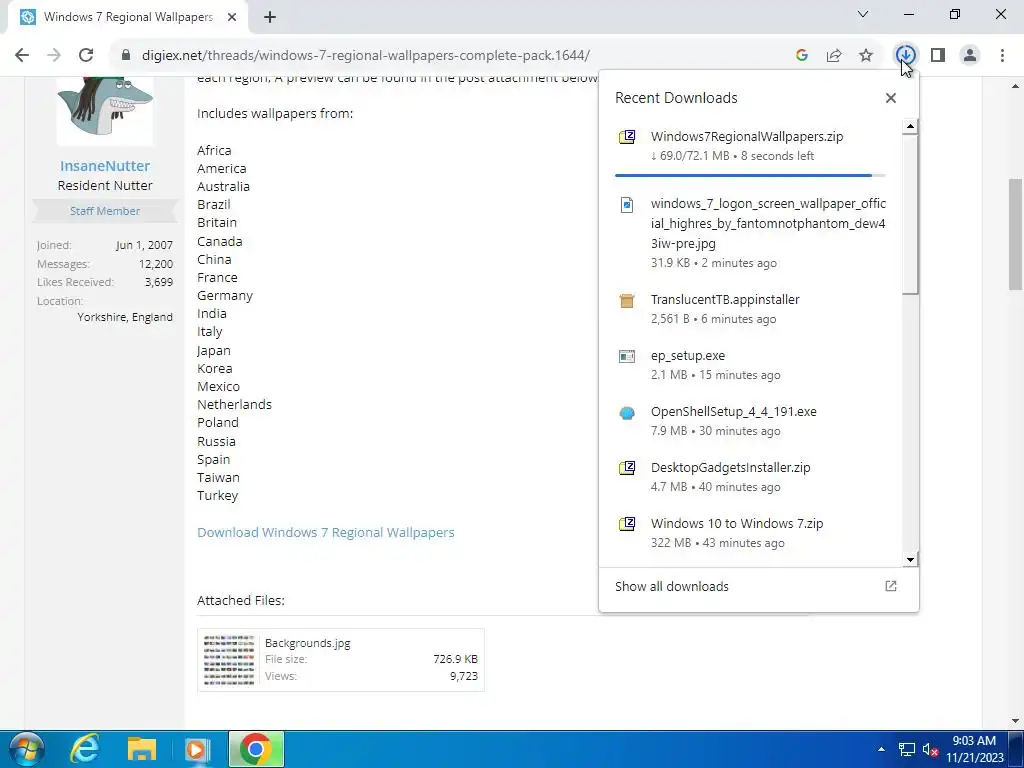Viewport: 1024px width, 768px height.
Task: Click the Staff Member banner
Action: (x=104, y=211)
